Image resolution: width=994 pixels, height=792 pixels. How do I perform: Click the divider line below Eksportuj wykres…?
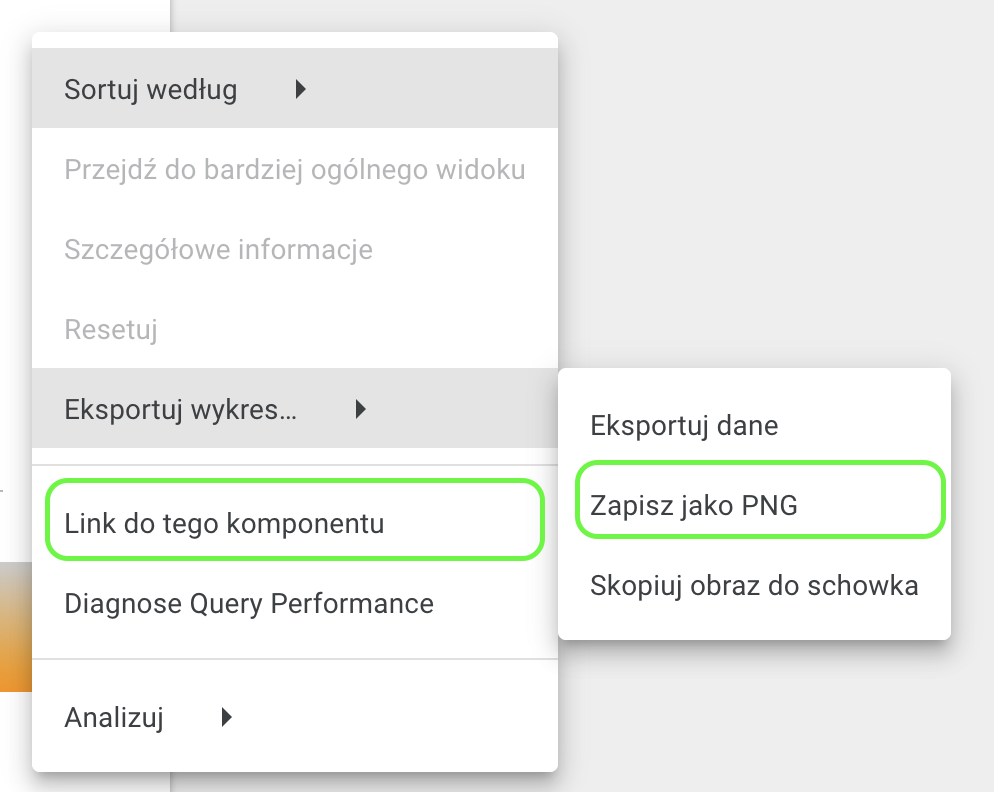coord(294,465)
